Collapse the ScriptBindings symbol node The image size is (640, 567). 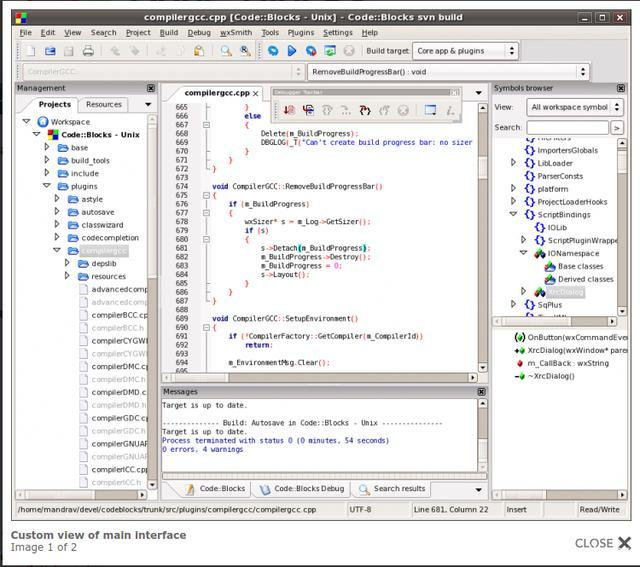click(513, 214)
